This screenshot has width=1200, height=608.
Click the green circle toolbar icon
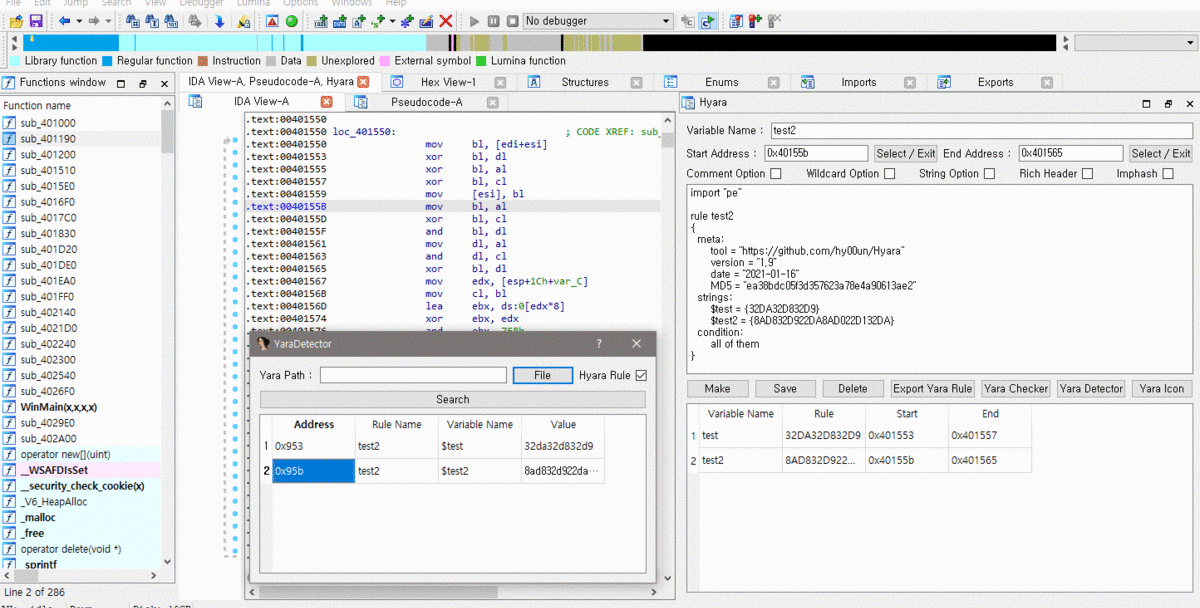pyautogui.click(x=291, y=21)
